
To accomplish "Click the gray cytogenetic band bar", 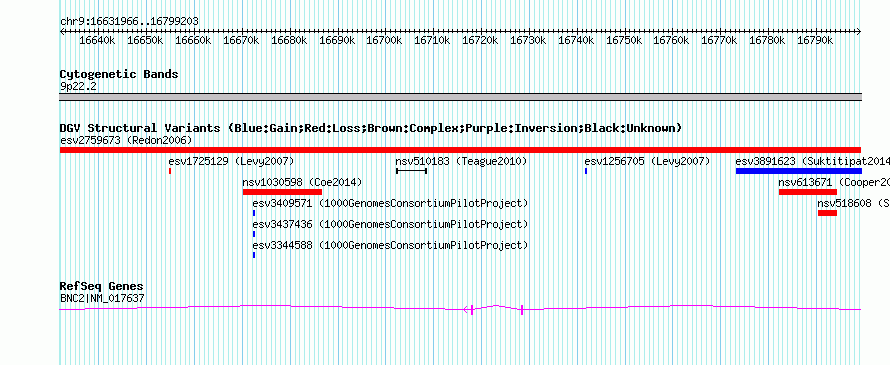I will coord(460,97).
